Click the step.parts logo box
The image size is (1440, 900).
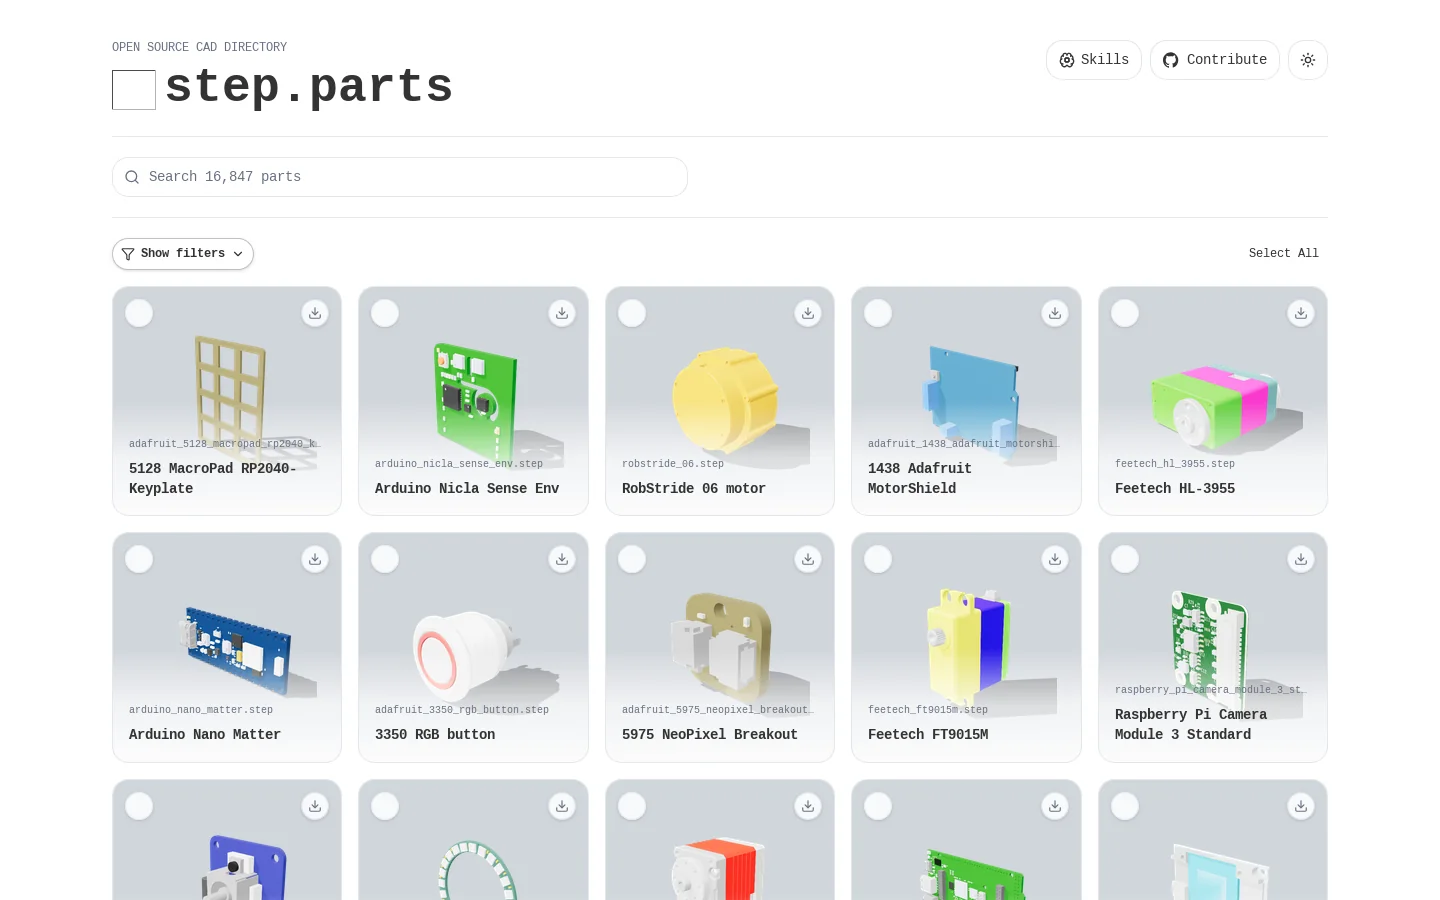(134, 90)
